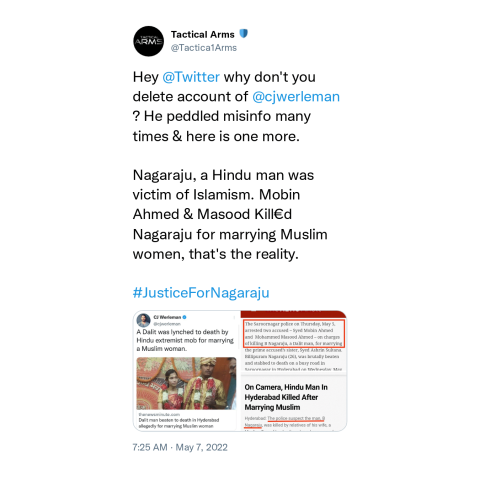Click CJ Werleman's avatar in embedded screenshot
The image size is (480, 480).
click(144, 320)
